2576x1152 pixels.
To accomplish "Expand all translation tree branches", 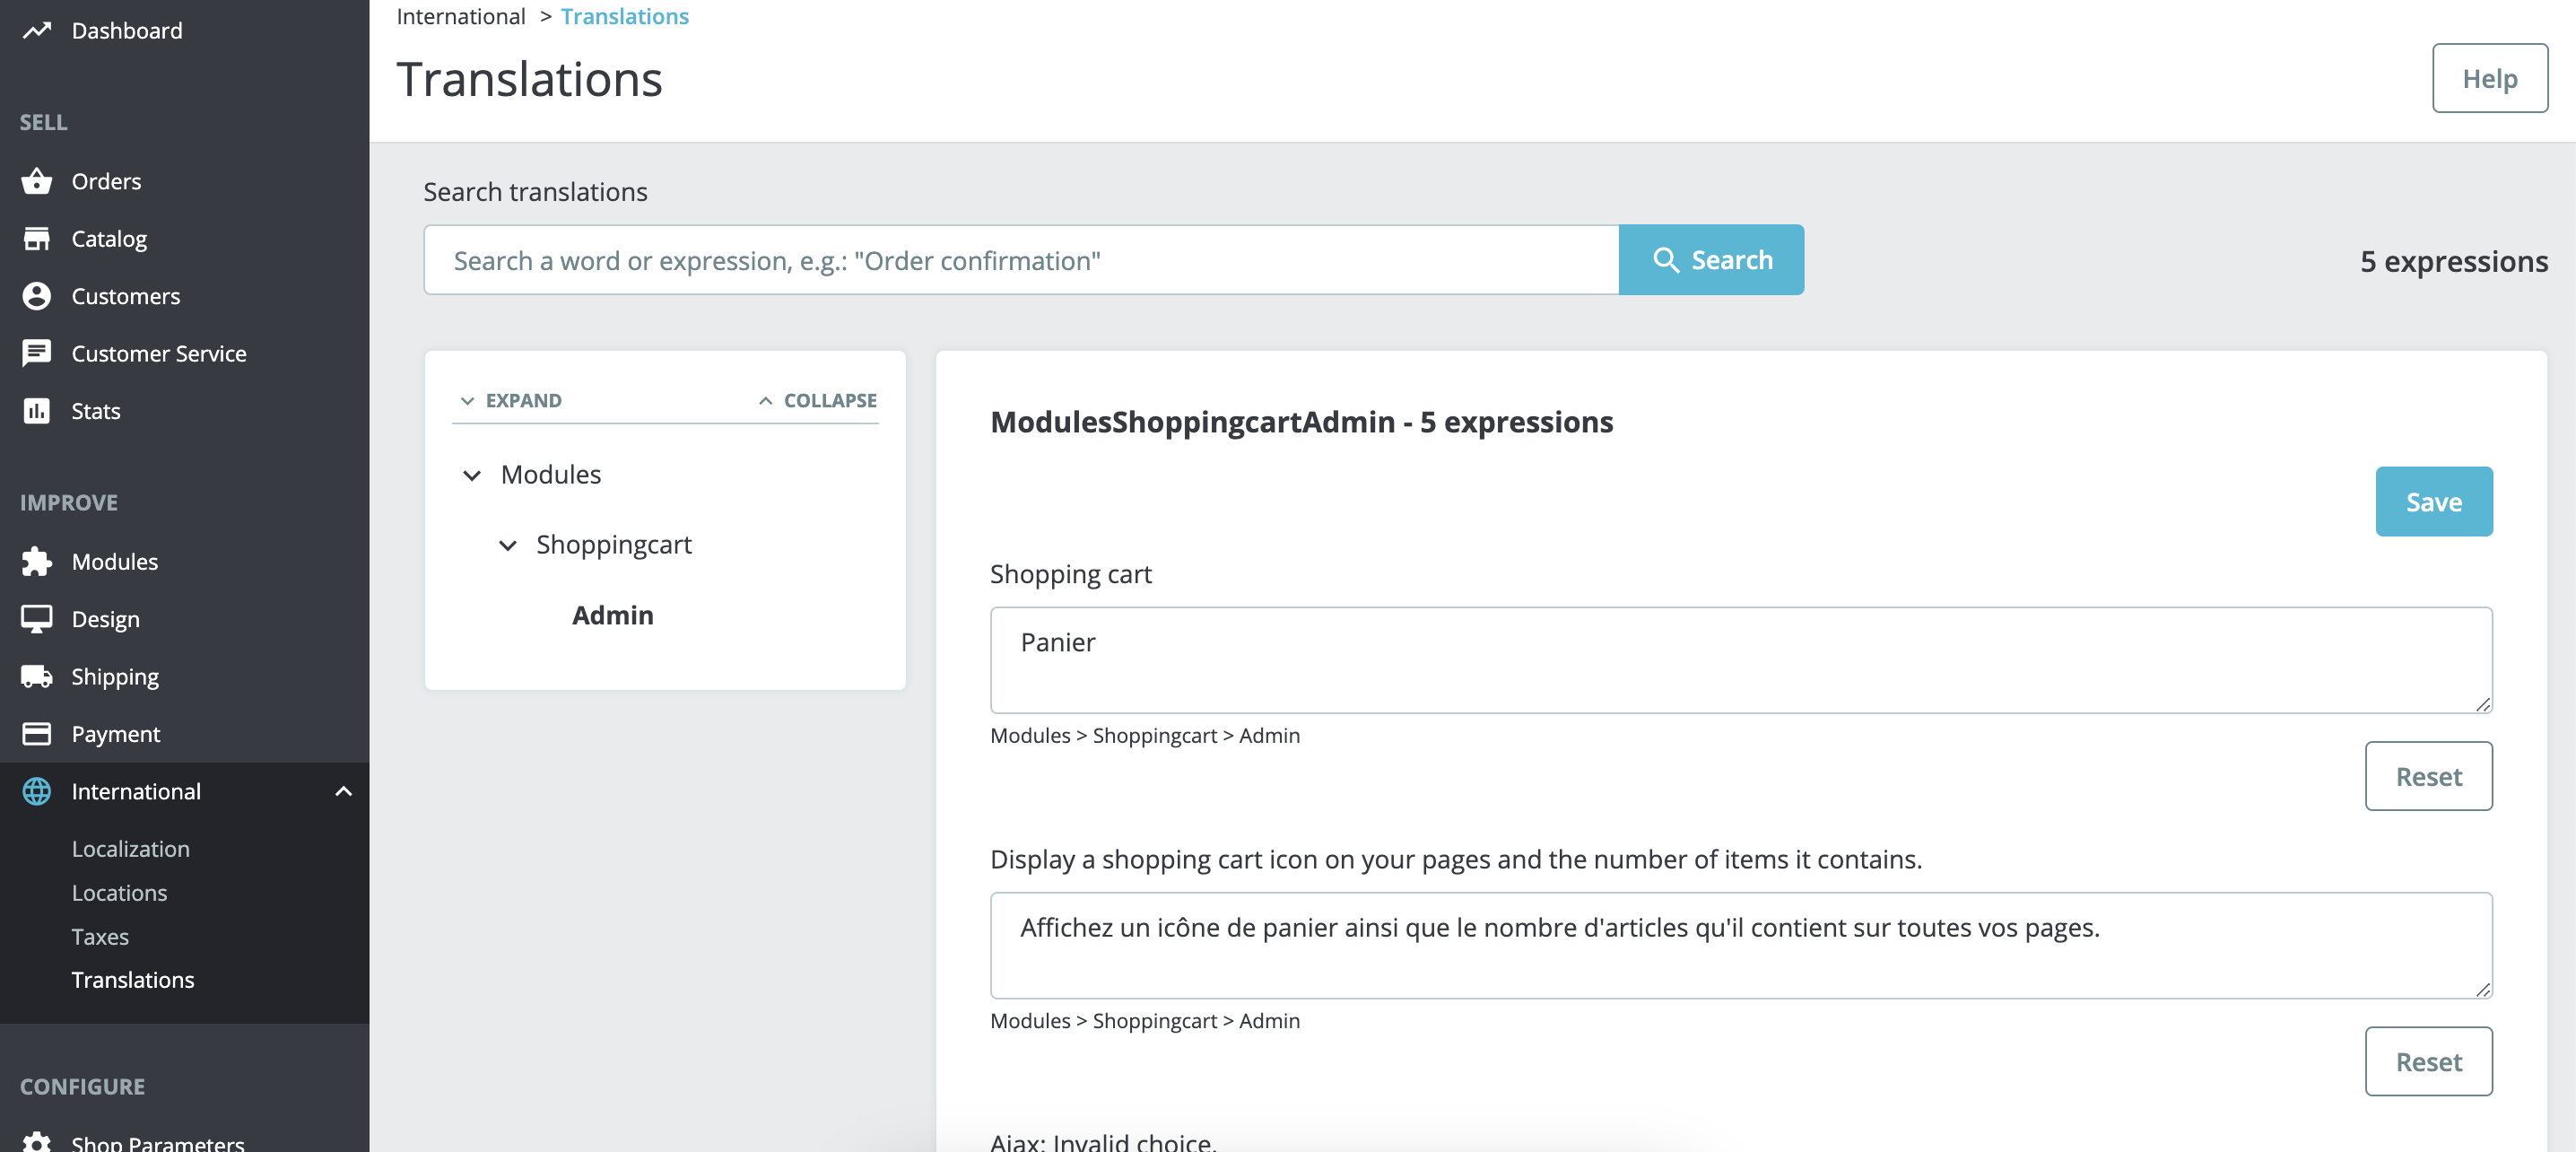I will point(512,400).
